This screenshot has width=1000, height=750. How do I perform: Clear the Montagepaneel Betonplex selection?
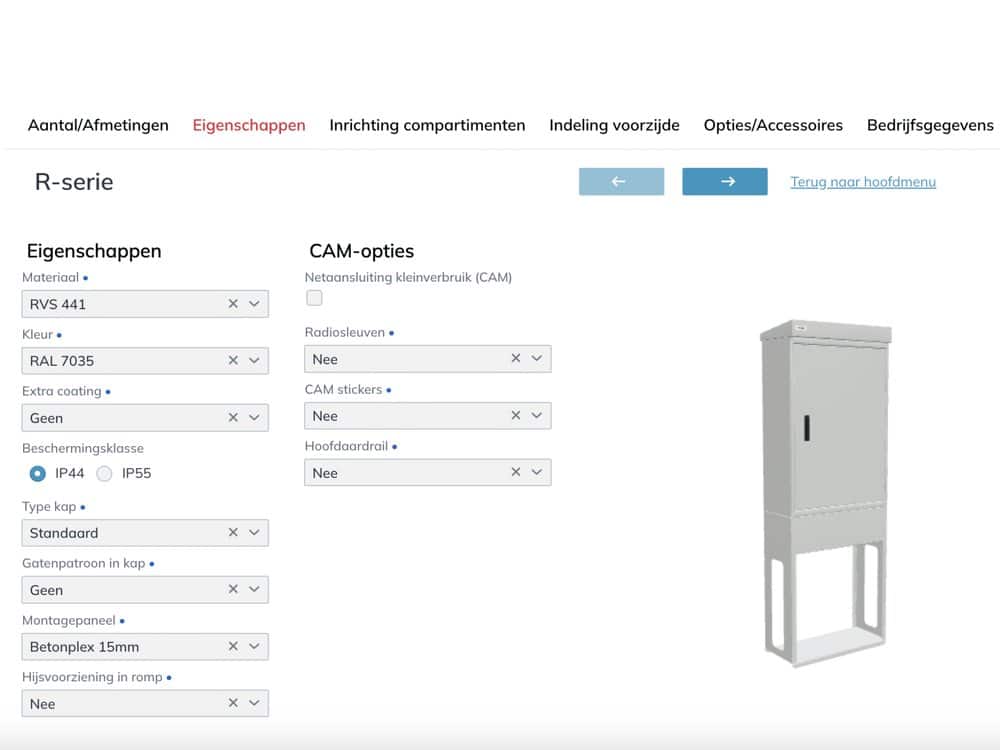point(233,646)
